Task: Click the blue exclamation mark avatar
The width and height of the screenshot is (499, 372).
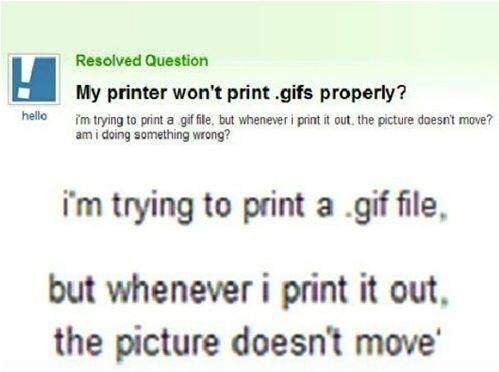Action: (x=34, y=79)
